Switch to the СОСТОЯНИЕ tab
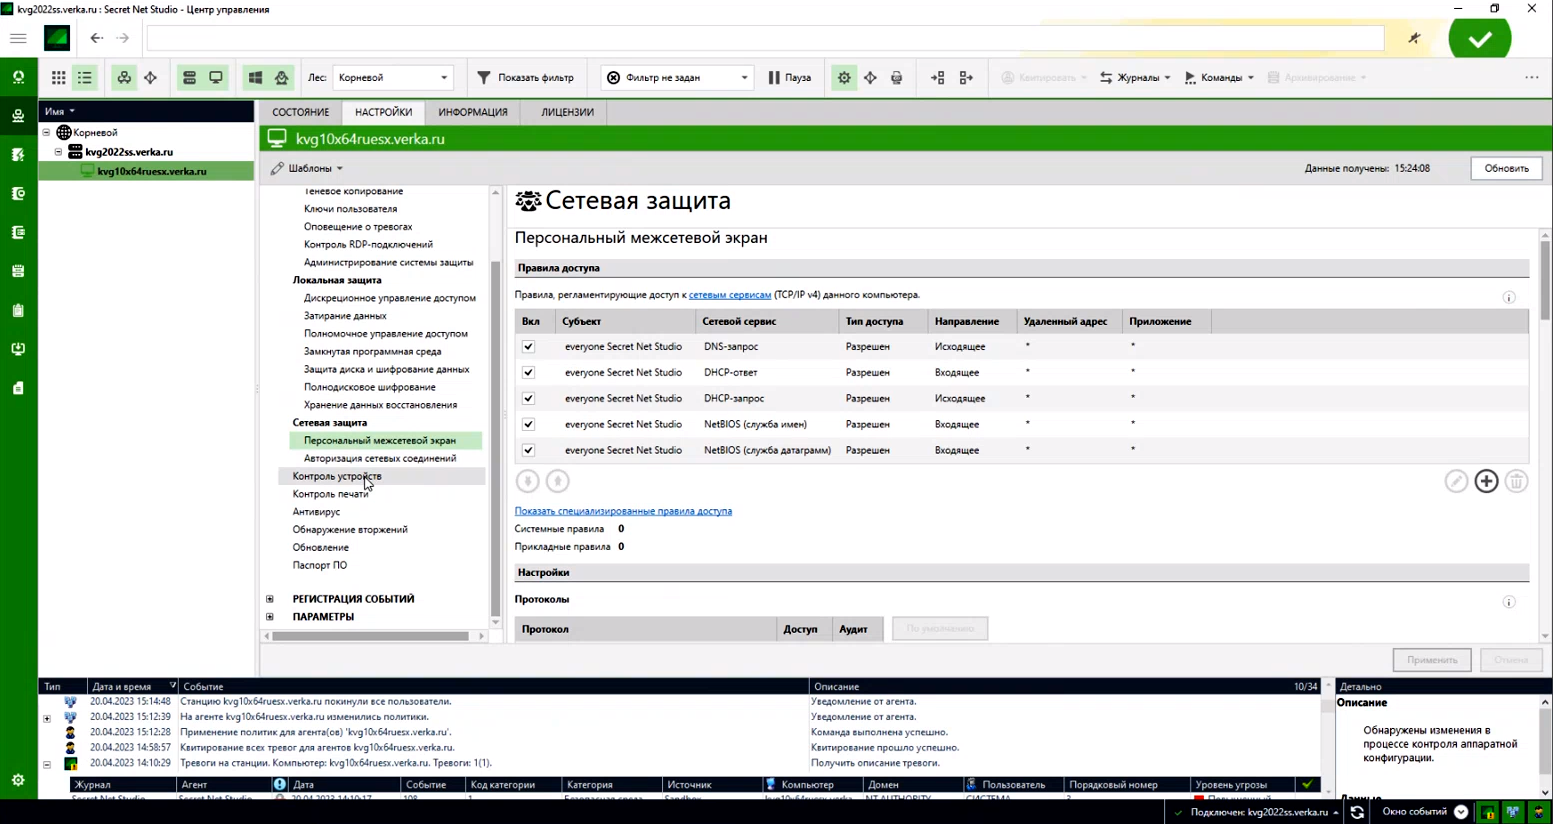This screenshot has height=824, width=1553. (x=300, y=112)
